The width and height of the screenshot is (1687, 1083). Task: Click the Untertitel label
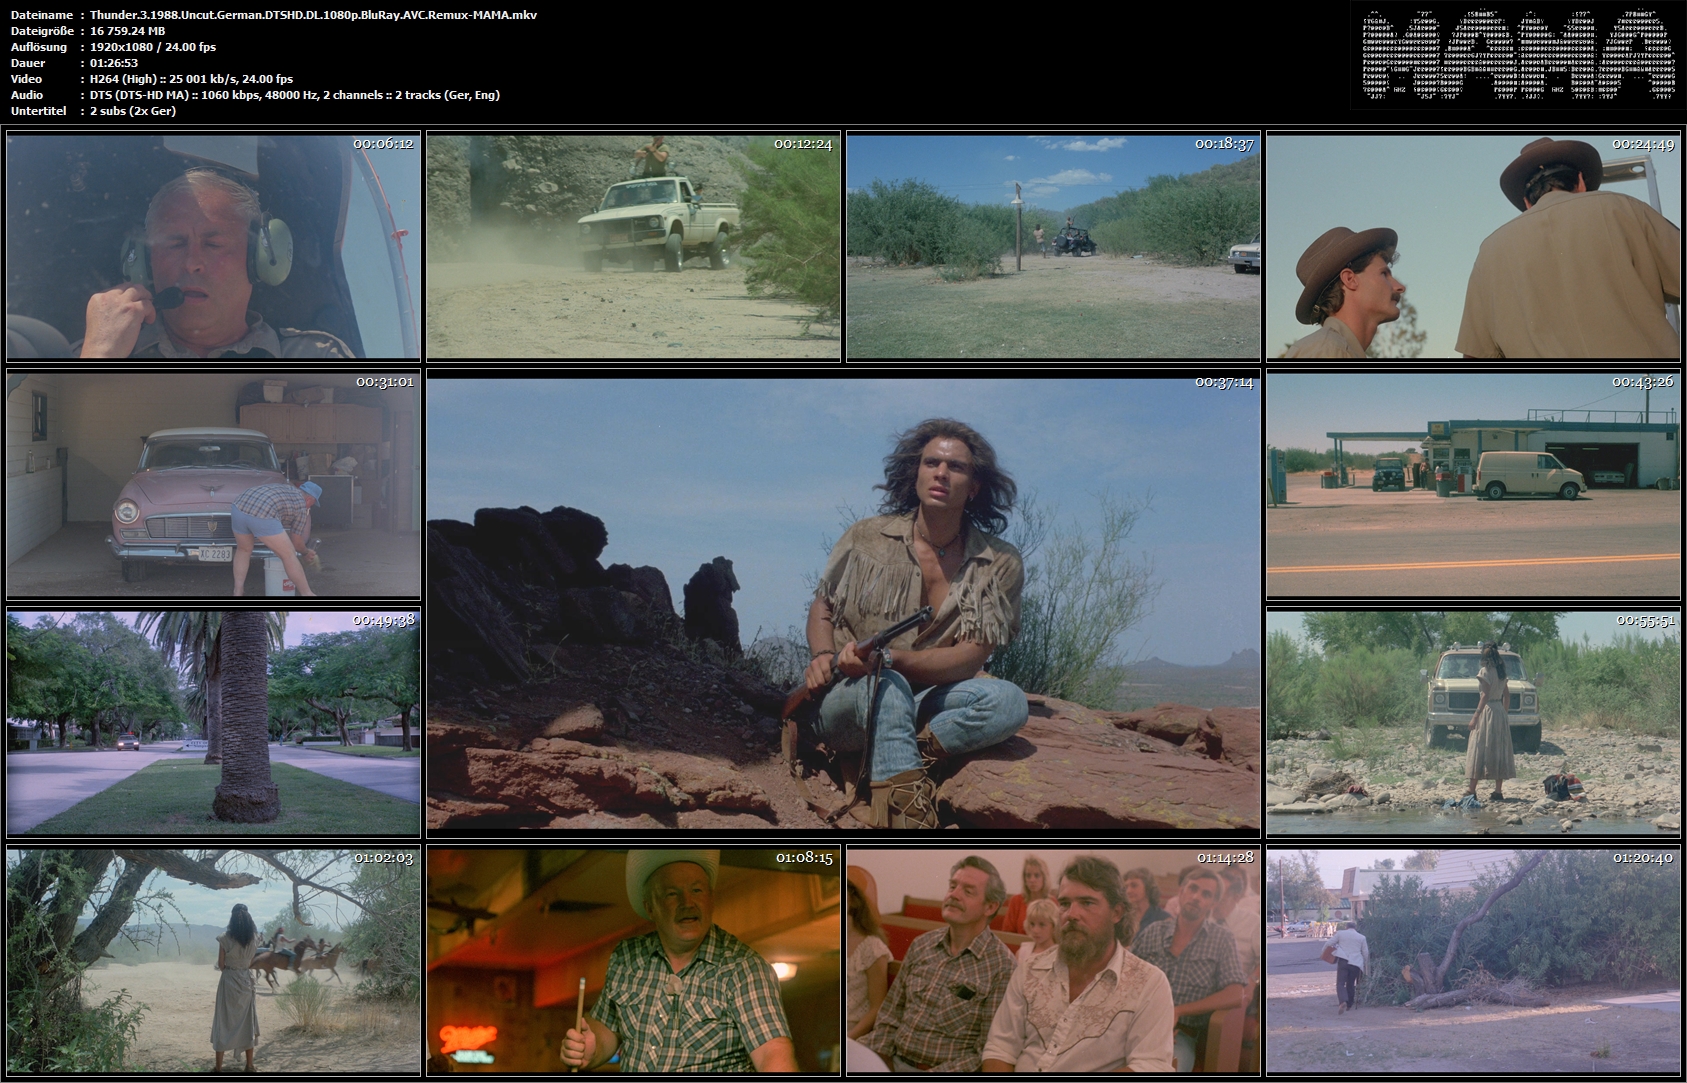pos(38,111)
